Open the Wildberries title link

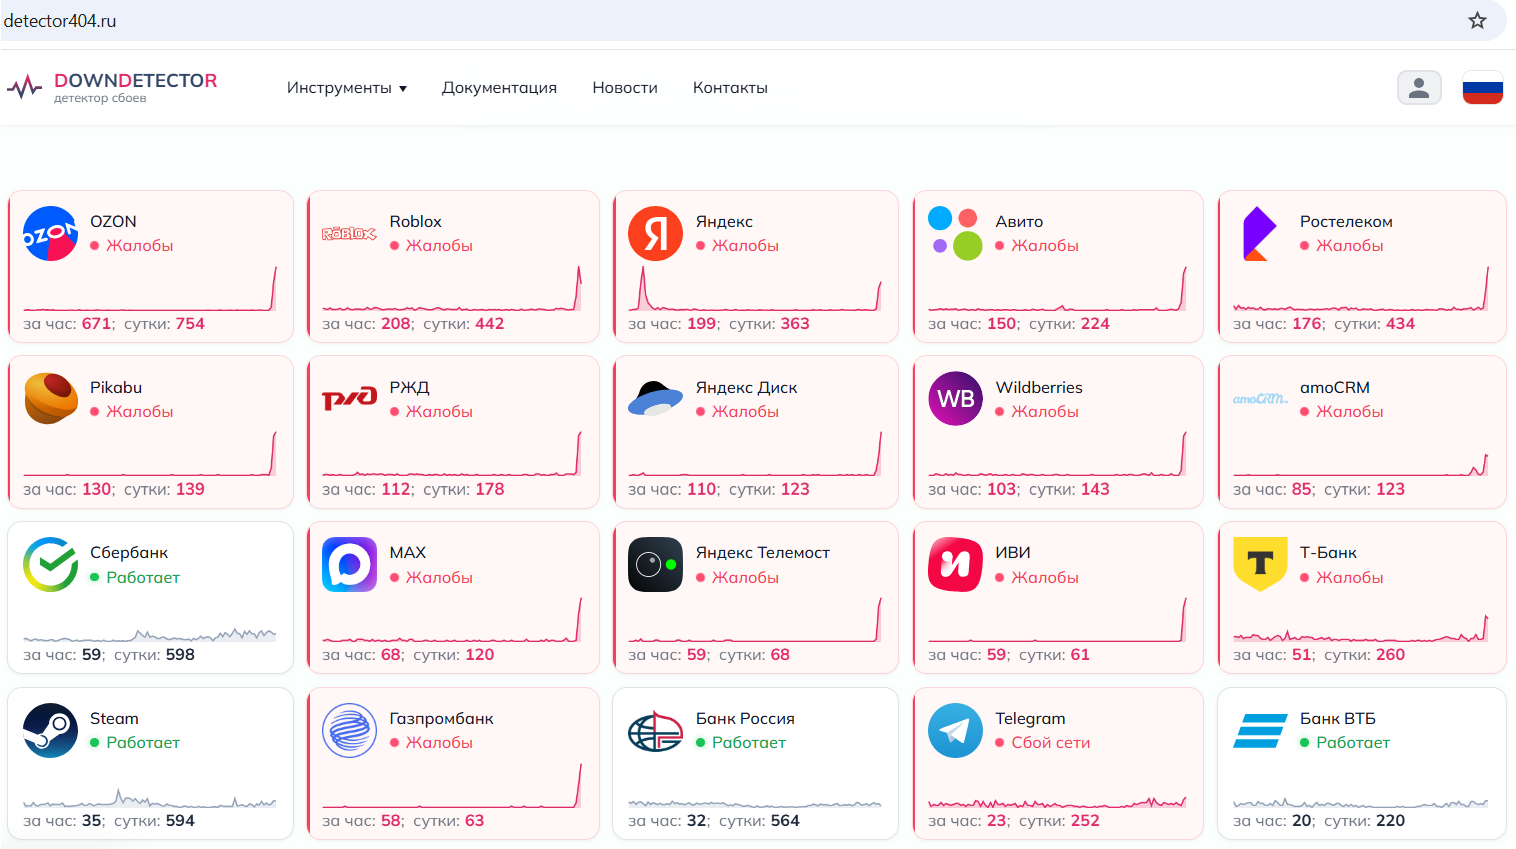(1039, 387)
